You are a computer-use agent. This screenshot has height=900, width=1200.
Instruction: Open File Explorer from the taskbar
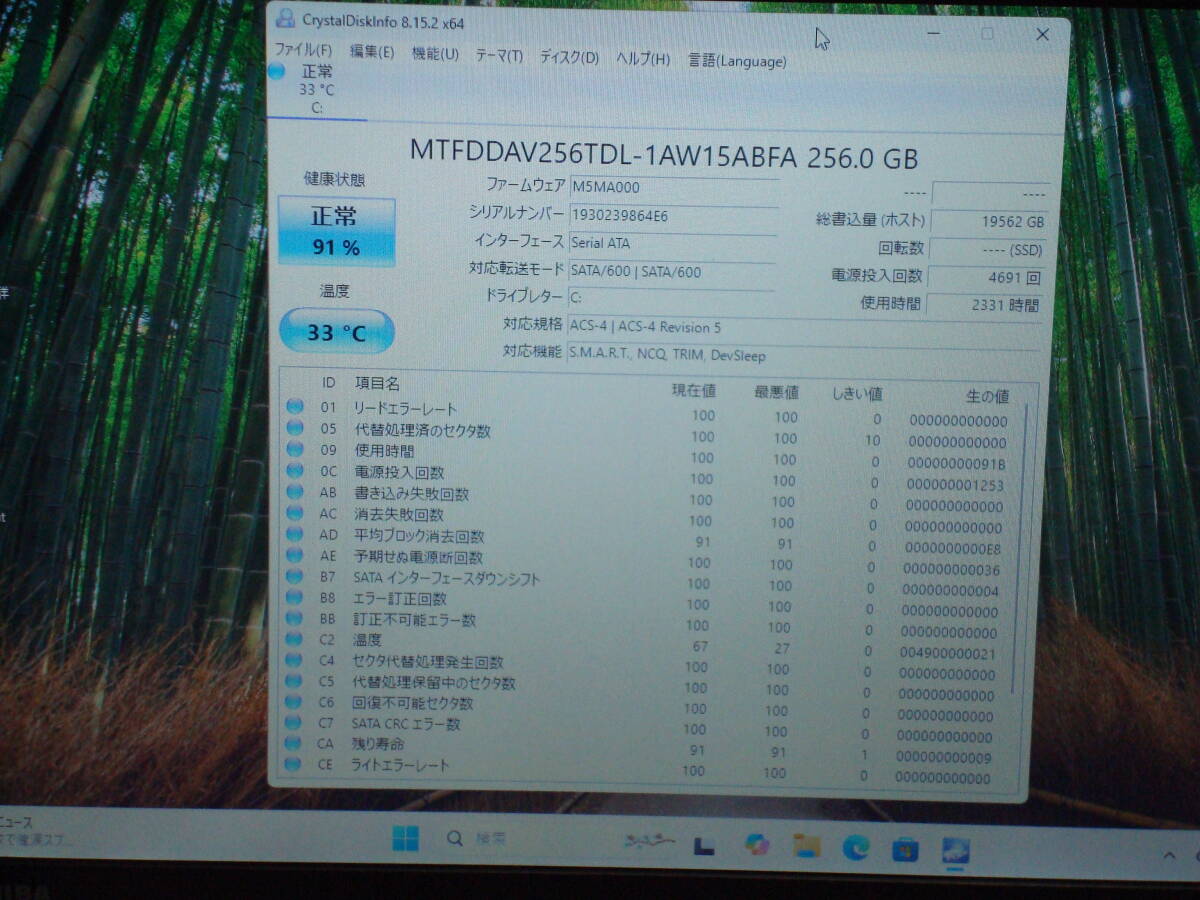(x=807, y=846)
